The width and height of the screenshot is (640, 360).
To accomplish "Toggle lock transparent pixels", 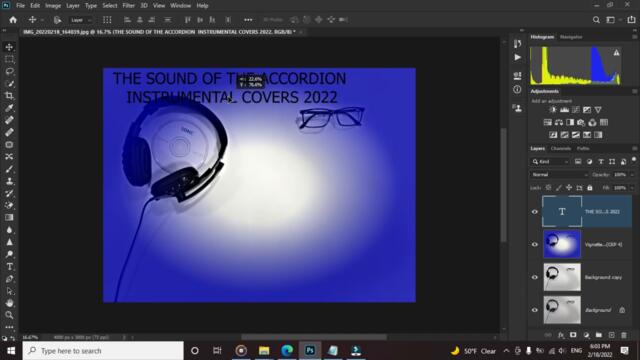I will 548,188.
